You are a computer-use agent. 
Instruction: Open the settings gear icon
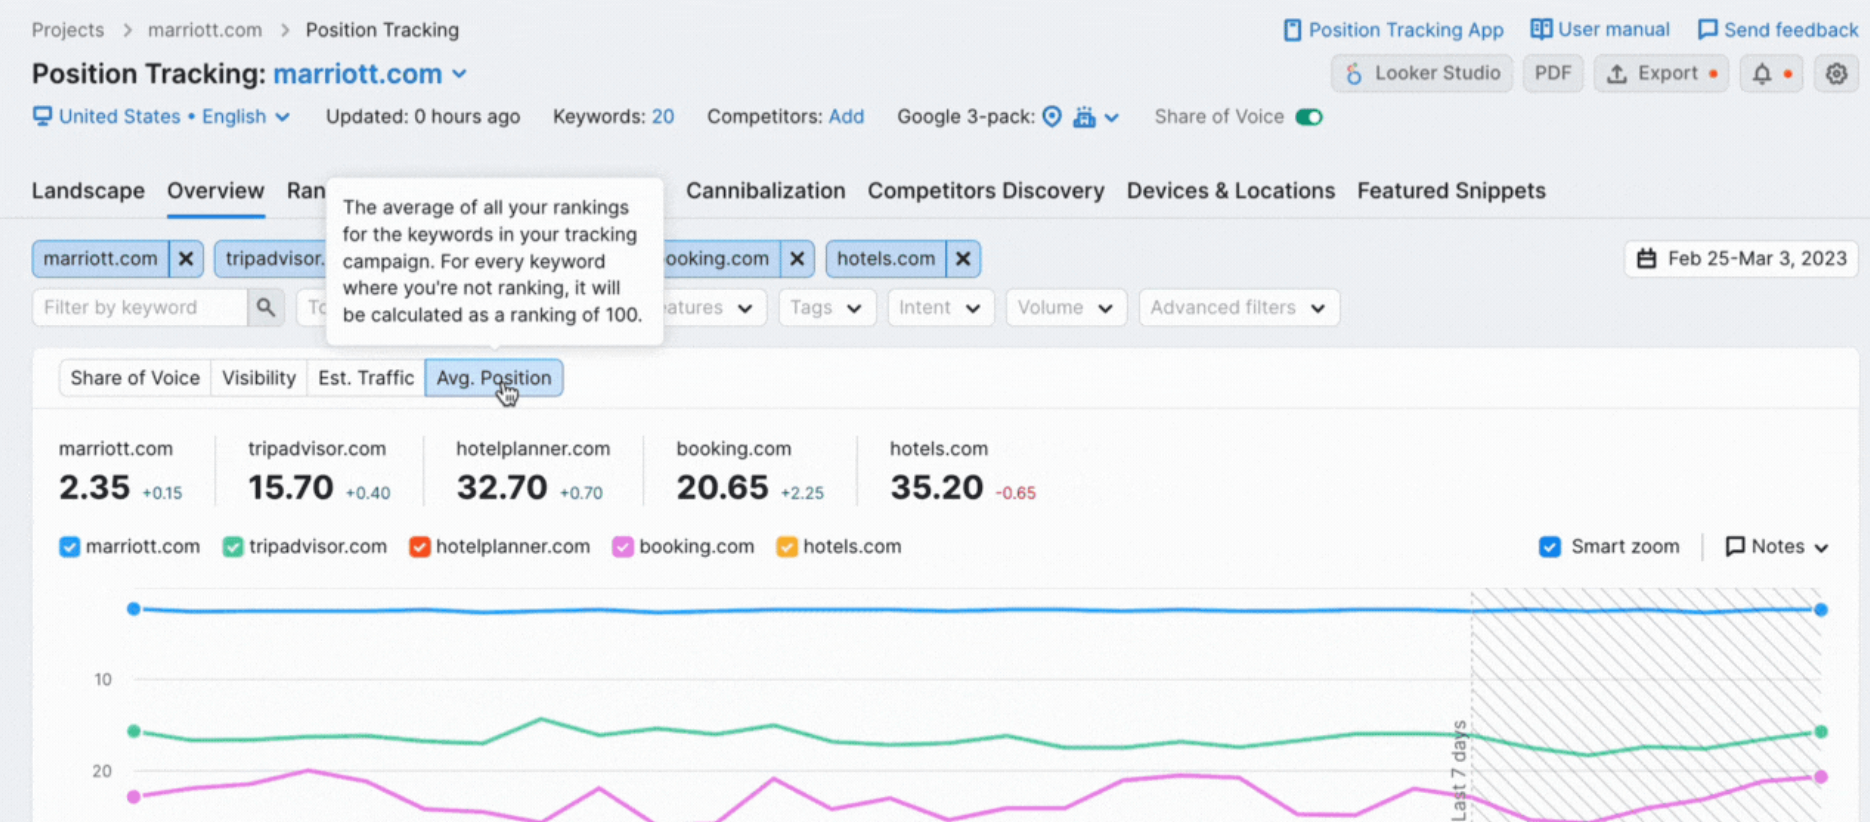(1836, 73)
